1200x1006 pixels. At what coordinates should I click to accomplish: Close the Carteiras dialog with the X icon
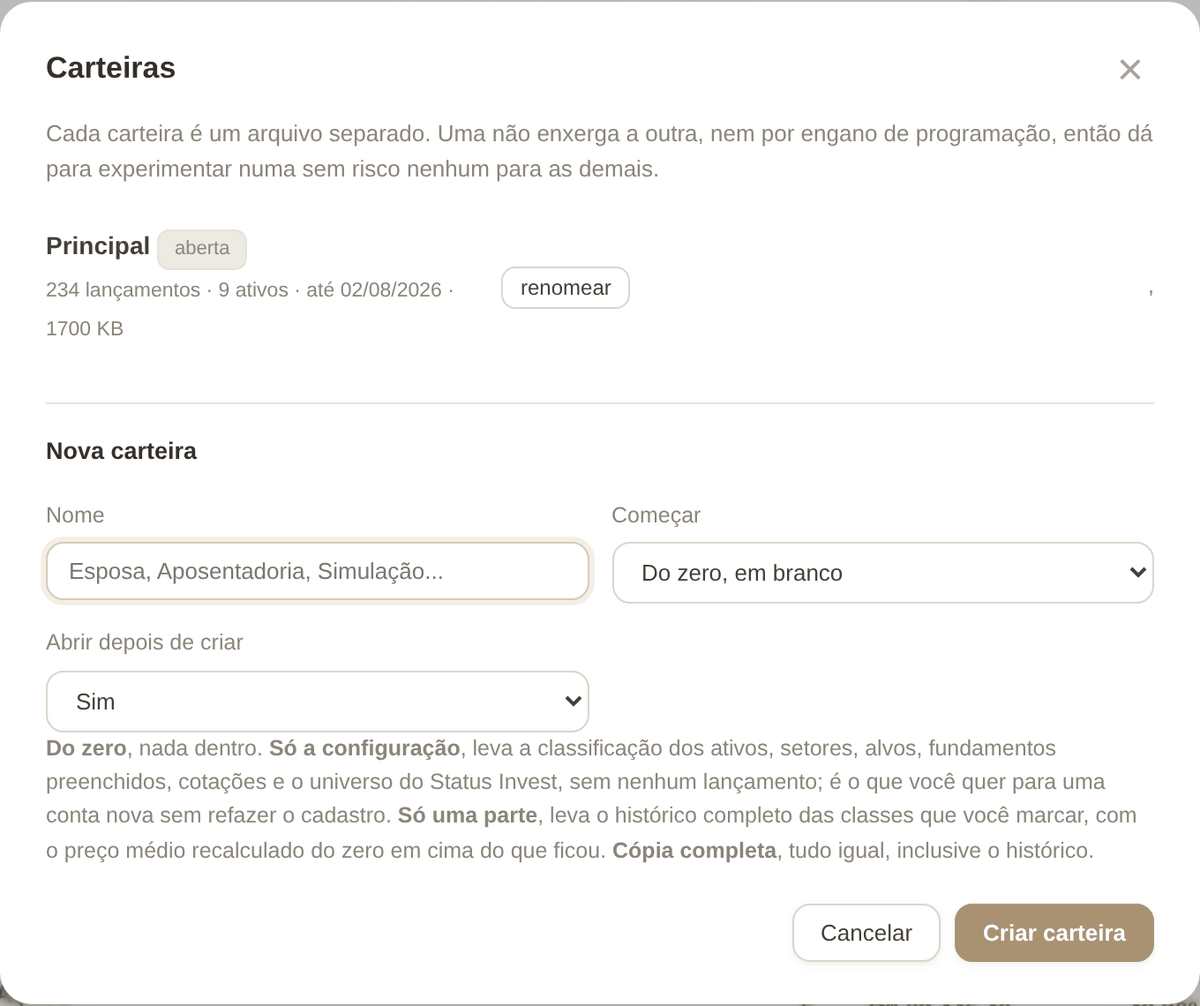[1130, 69]
